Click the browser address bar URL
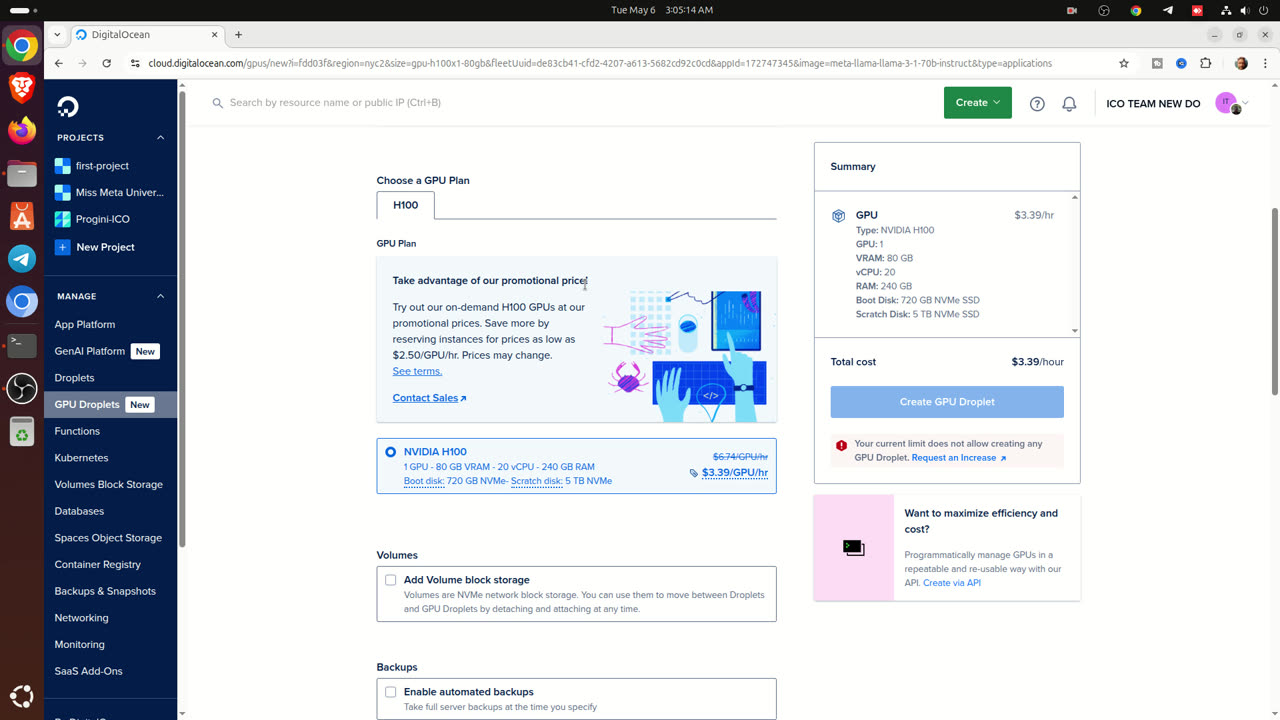Screen dimensions: 1280x720 point(600,63)
